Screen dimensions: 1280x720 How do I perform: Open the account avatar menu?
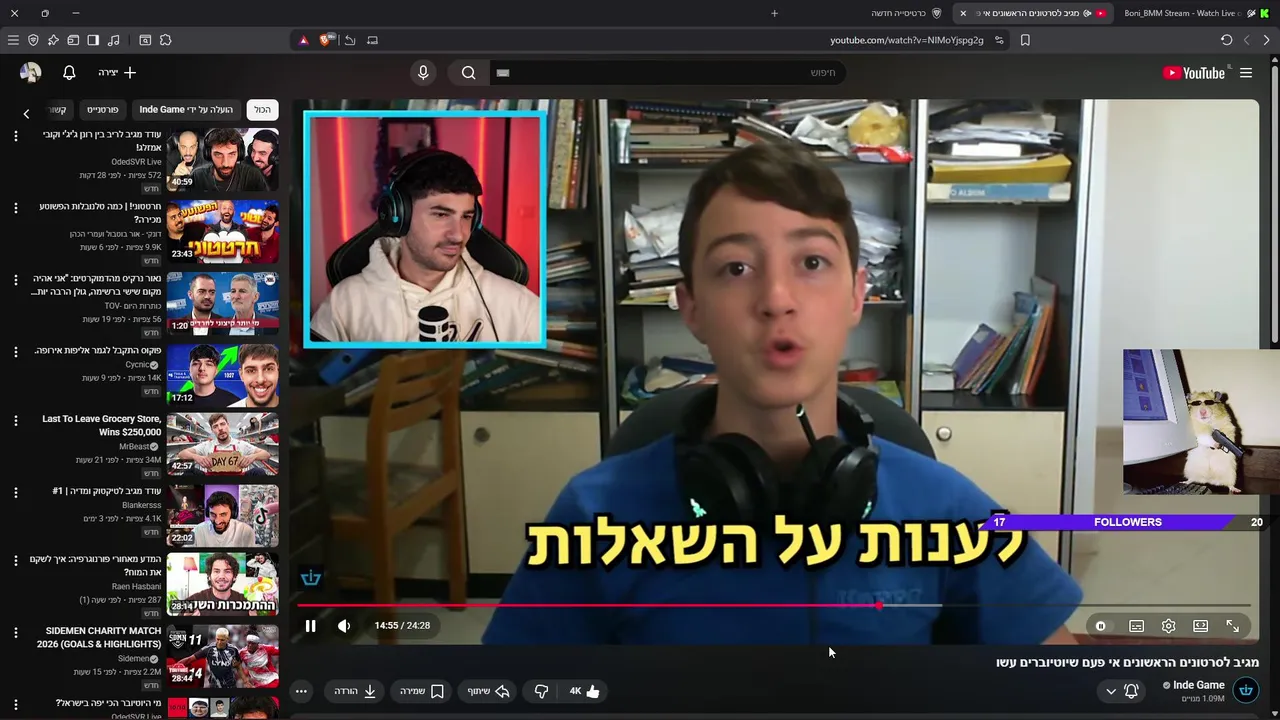pyautogui.click(x=30, y=73)
